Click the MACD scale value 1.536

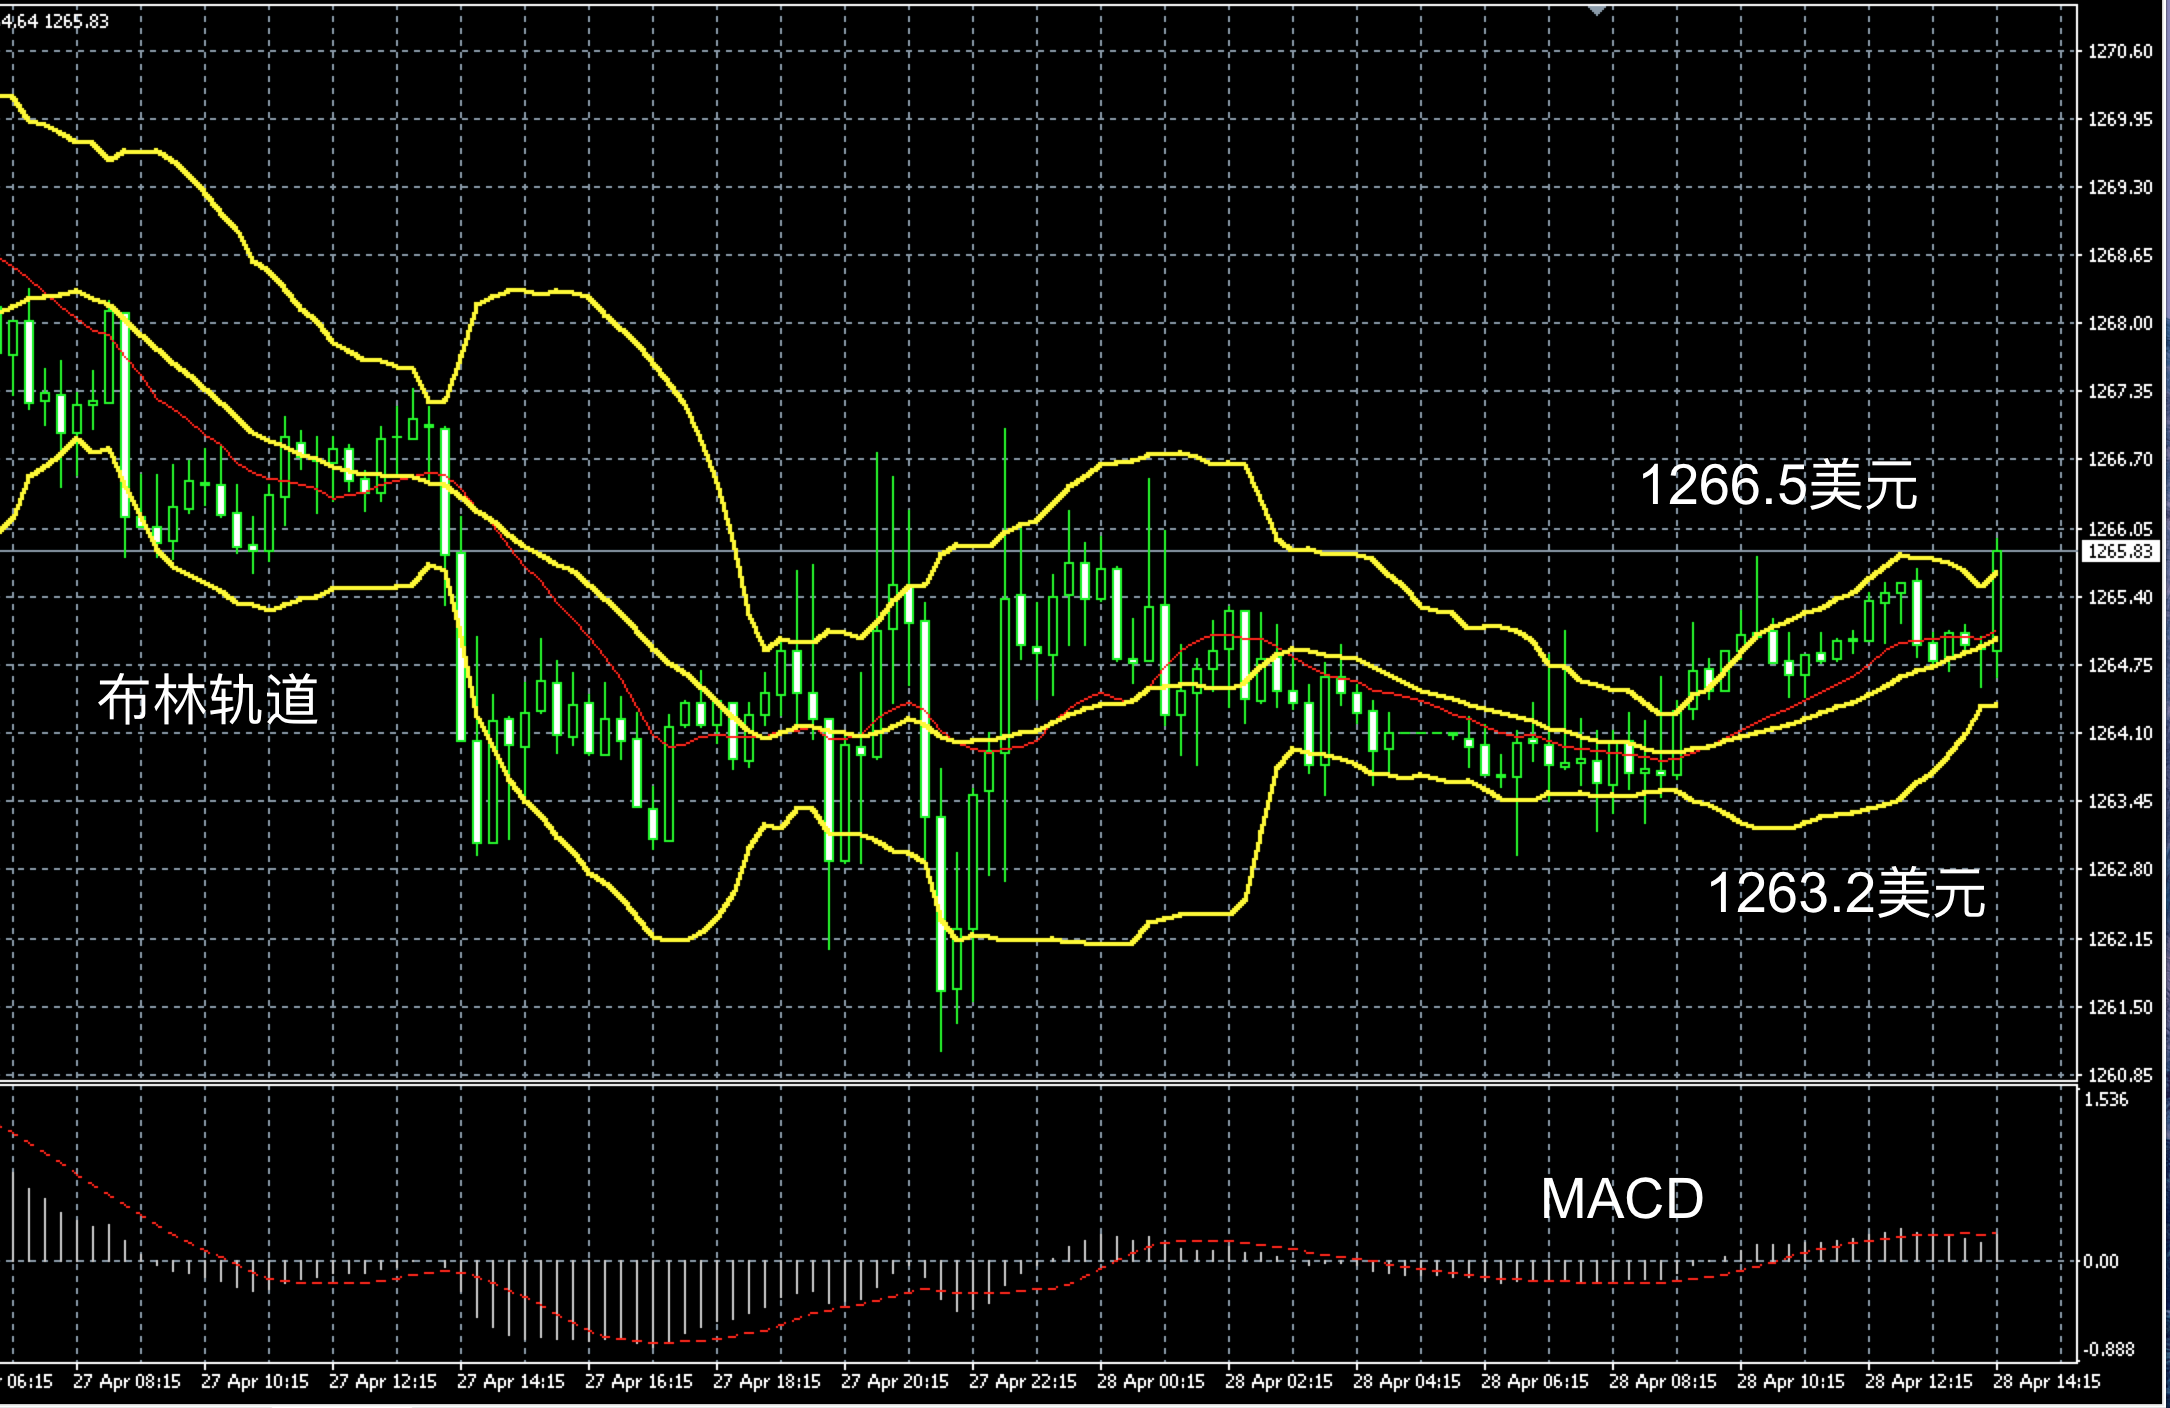click(x=2106, y=1100)
